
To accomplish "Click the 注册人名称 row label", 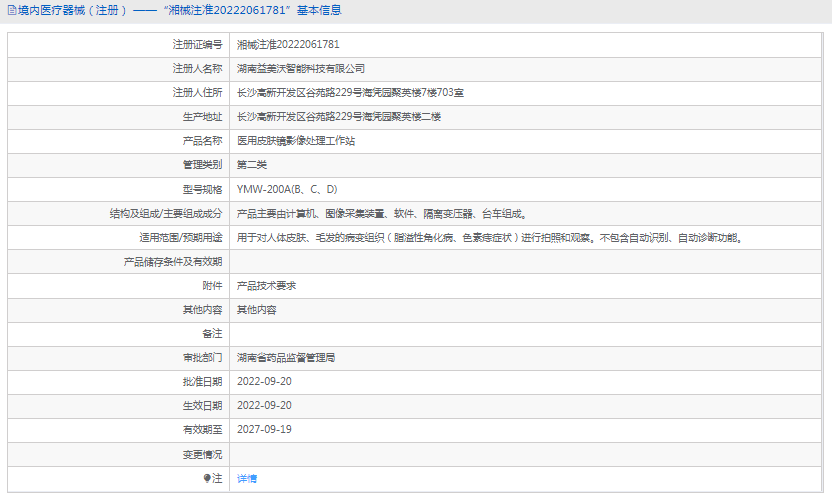I will (x=197, y=69).
